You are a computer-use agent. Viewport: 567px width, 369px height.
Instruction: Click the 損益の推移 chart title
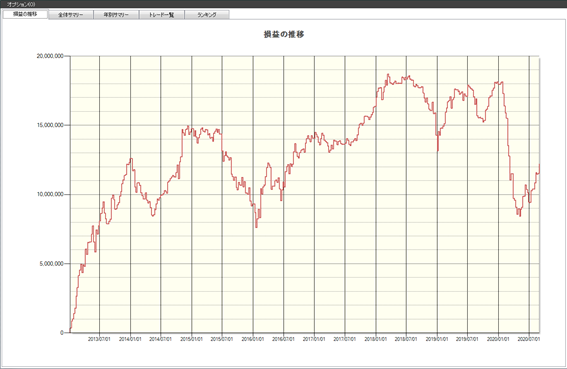tap(284, 34)
